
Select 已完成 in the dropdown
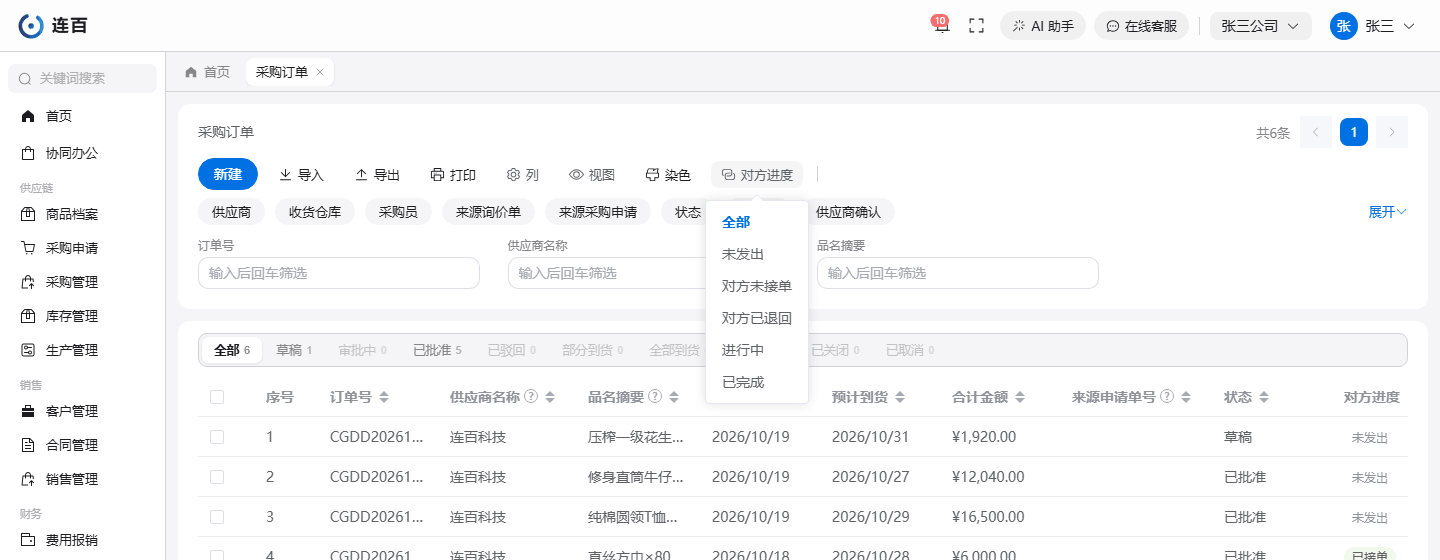(x=757, y=382)
